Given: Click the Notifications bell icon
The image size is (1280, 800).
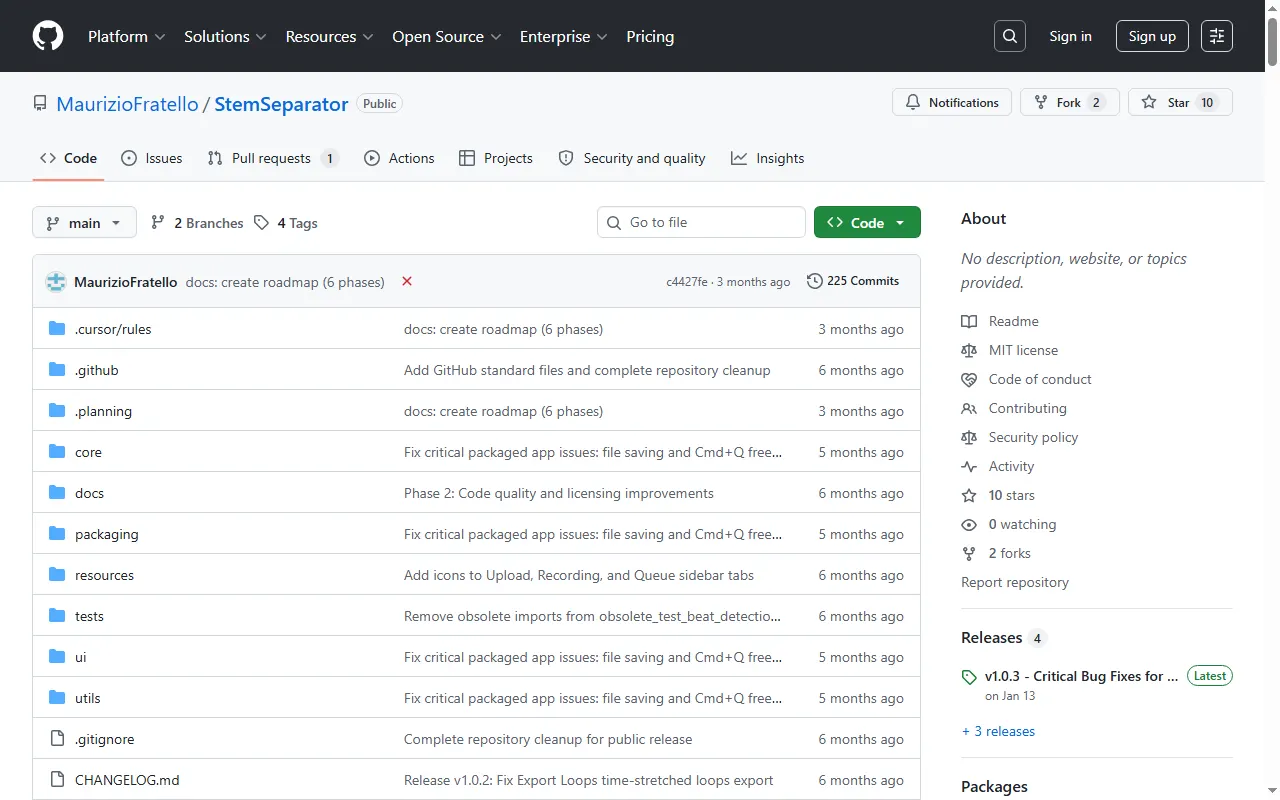Looking at the screenshot, I should [913, 102].
